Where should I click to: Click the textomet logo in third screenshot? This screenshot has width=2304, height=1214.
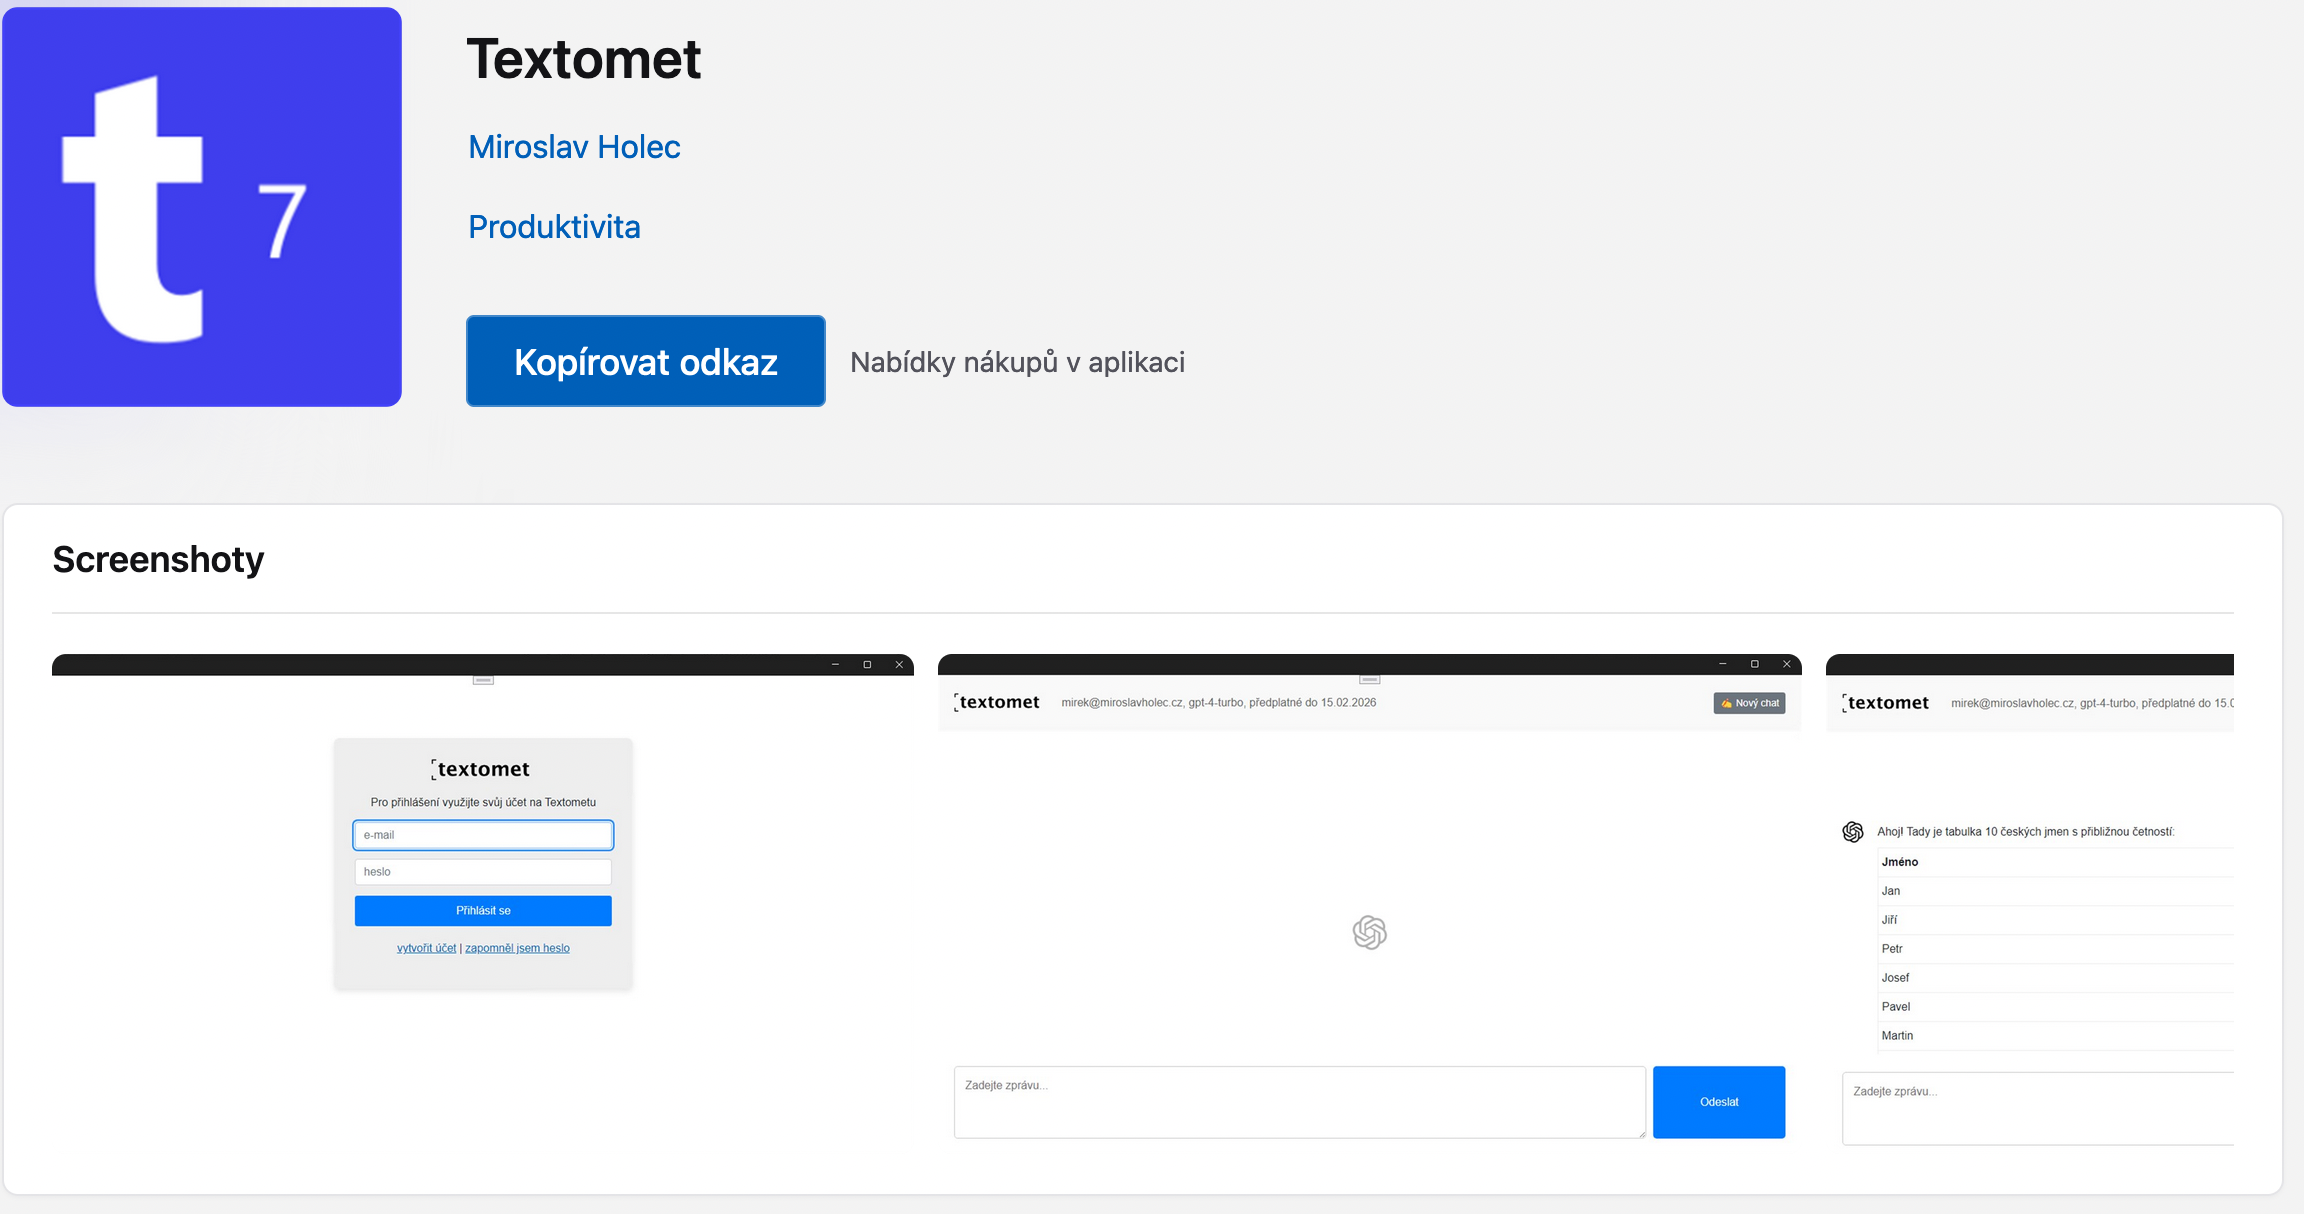pyautogui.click(x=1885, y=703)
